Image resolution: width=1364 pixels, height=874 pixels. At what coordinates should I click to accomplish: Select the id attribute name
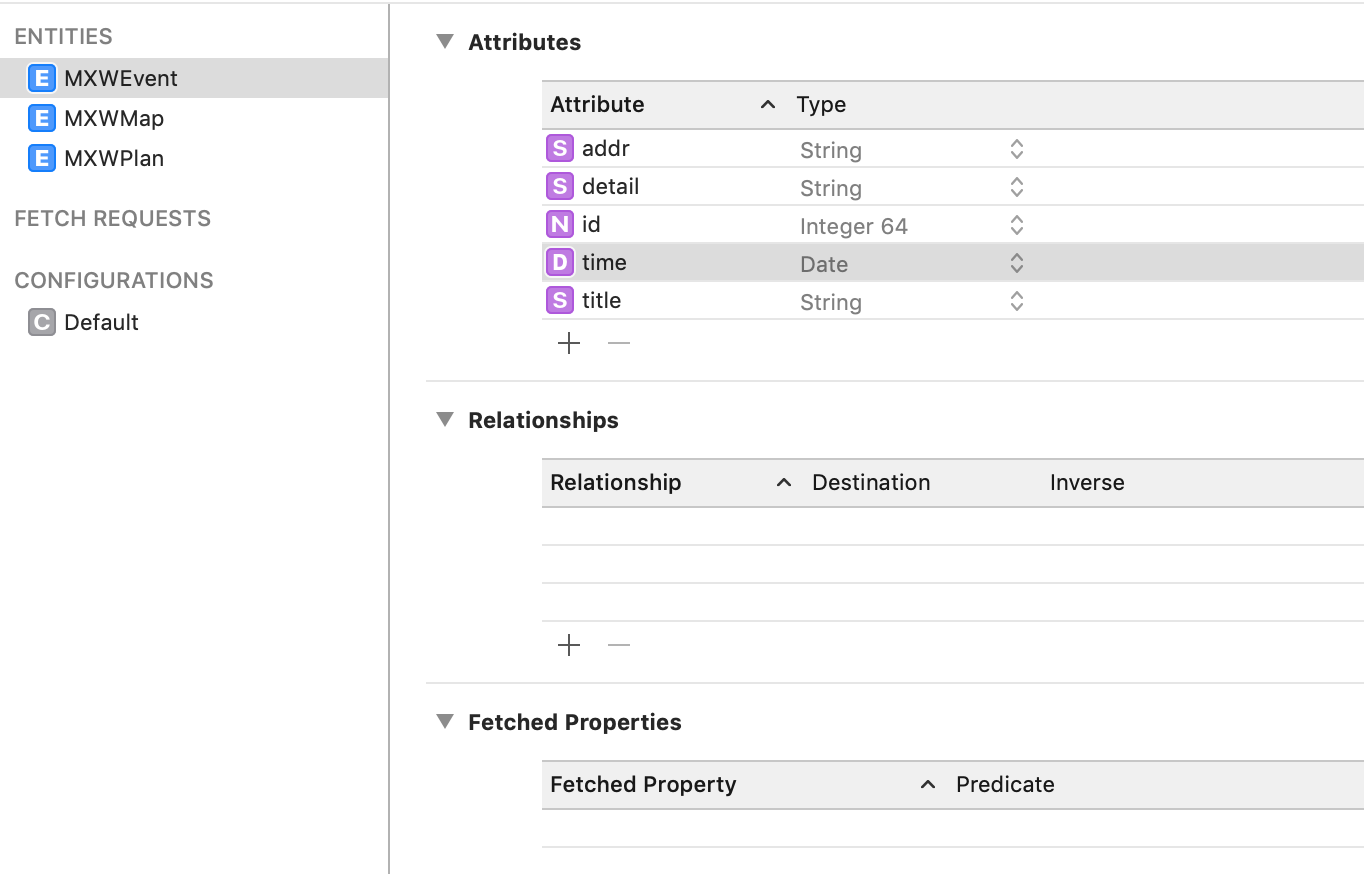pos(591,224)
